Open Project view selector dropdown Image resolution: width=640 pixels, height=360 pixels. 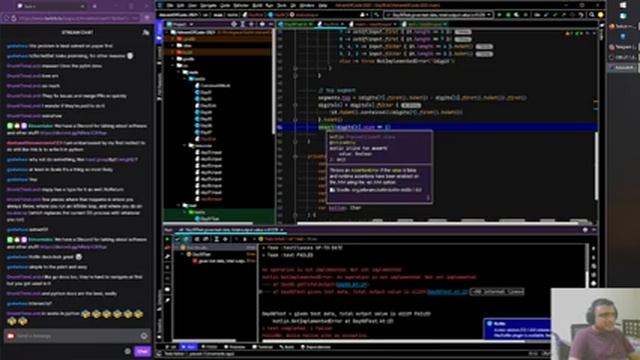click(x=180, y=24)
